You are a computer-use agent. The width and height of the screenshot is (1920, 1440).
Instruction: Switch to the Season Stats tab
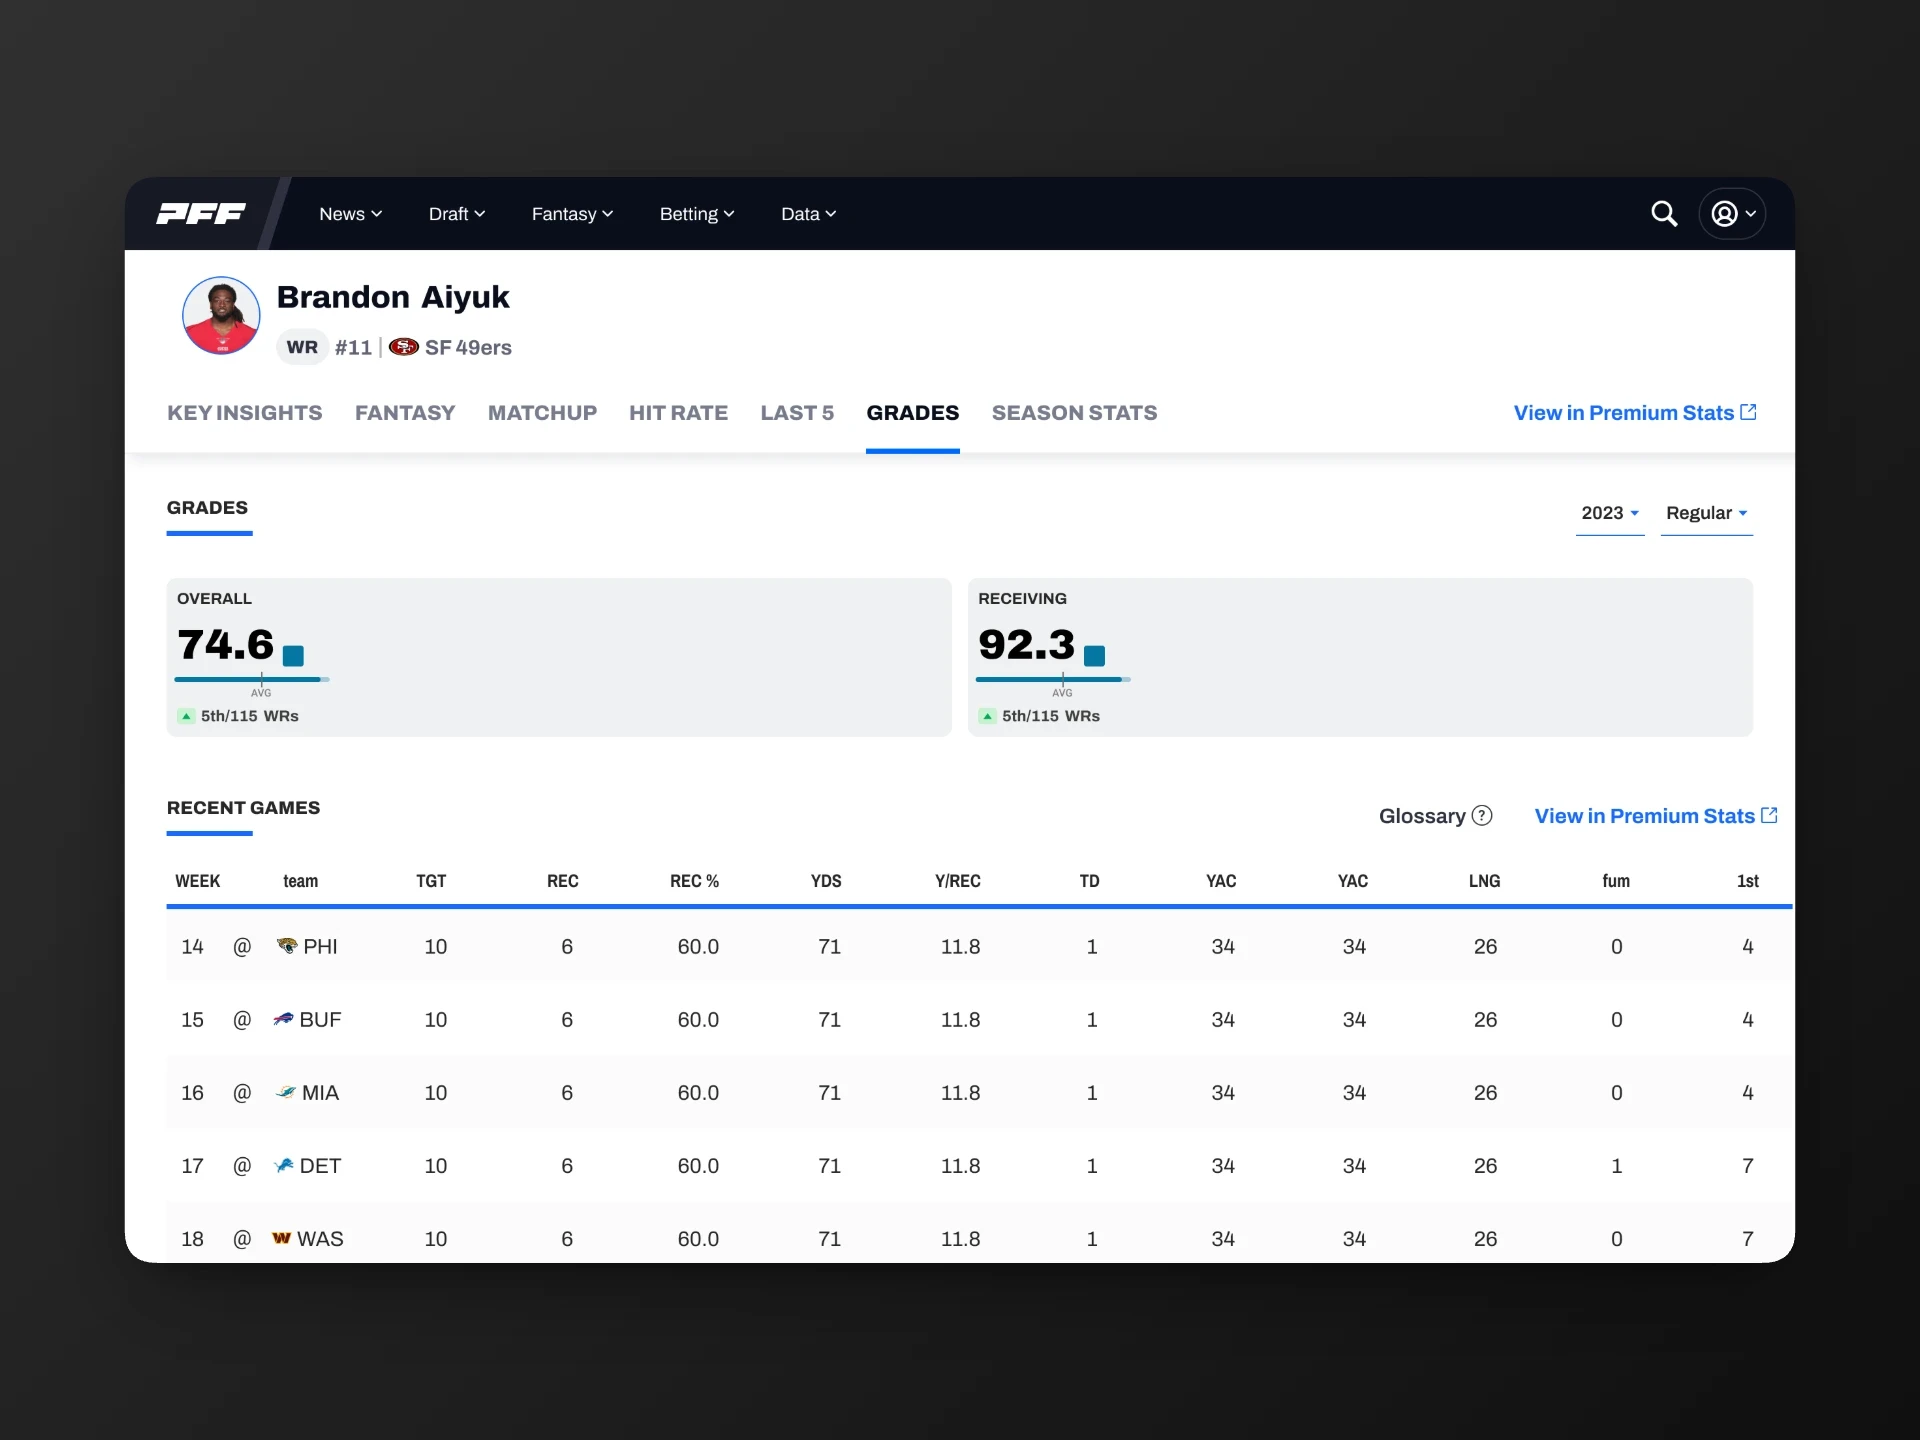(x=1074, y=413)
